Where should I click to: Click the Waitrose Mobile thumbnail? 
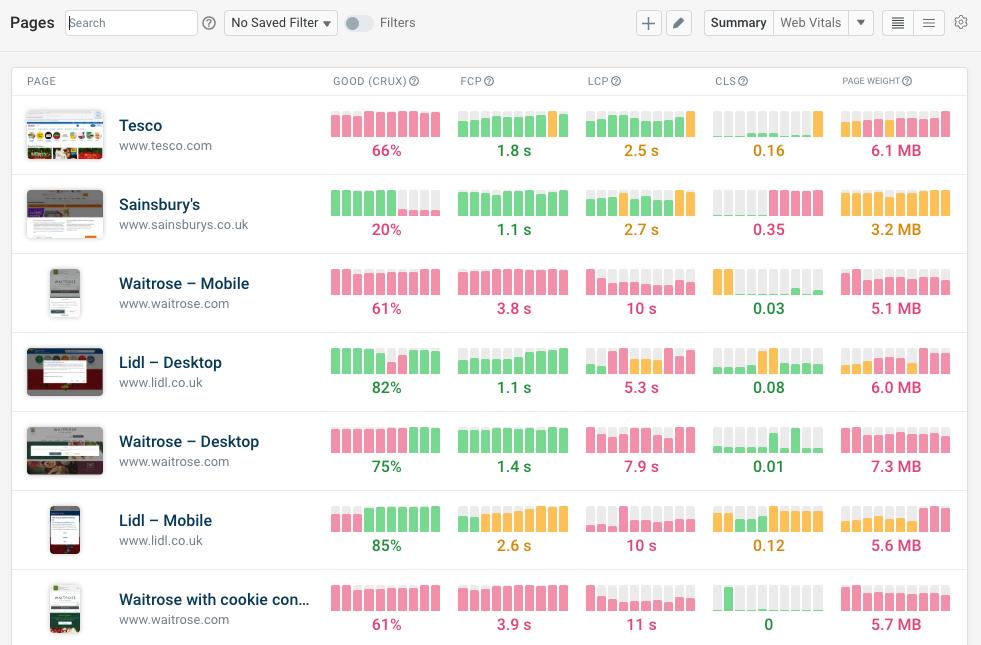tap(64, 292)
